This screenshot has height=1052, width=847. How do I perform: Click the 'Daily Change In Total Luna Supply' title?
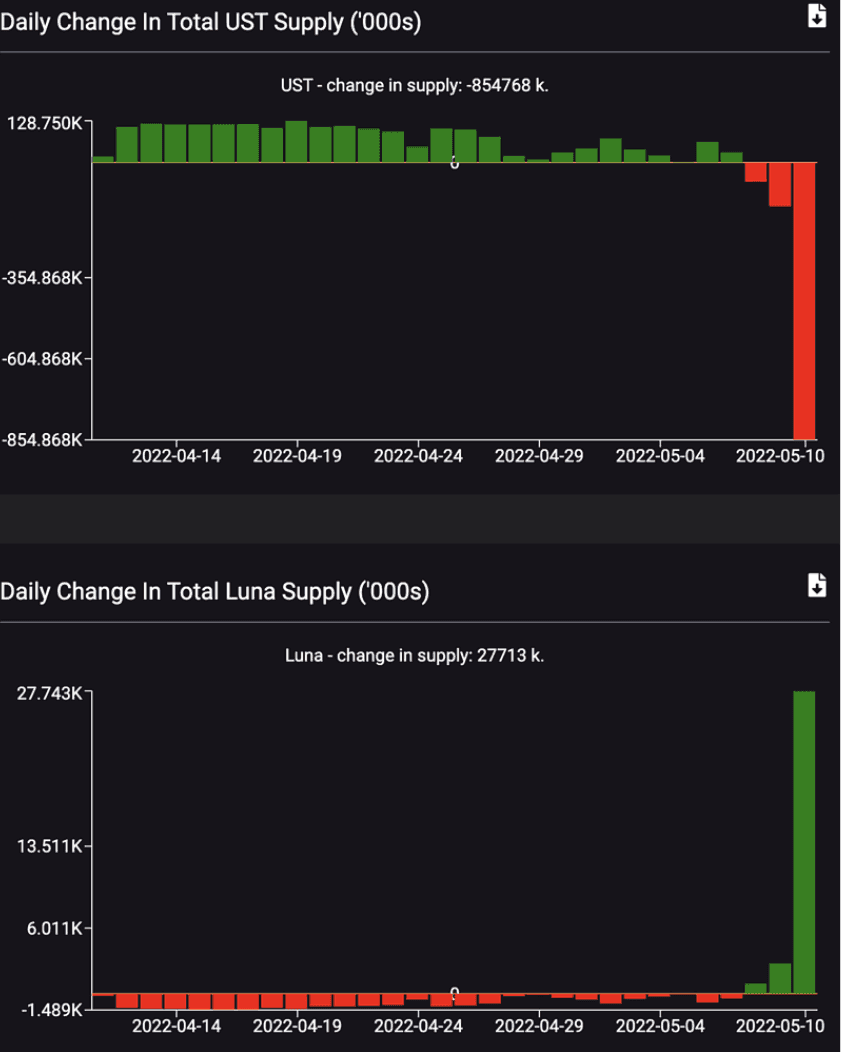pyautogui.click(x=214, y=591)
